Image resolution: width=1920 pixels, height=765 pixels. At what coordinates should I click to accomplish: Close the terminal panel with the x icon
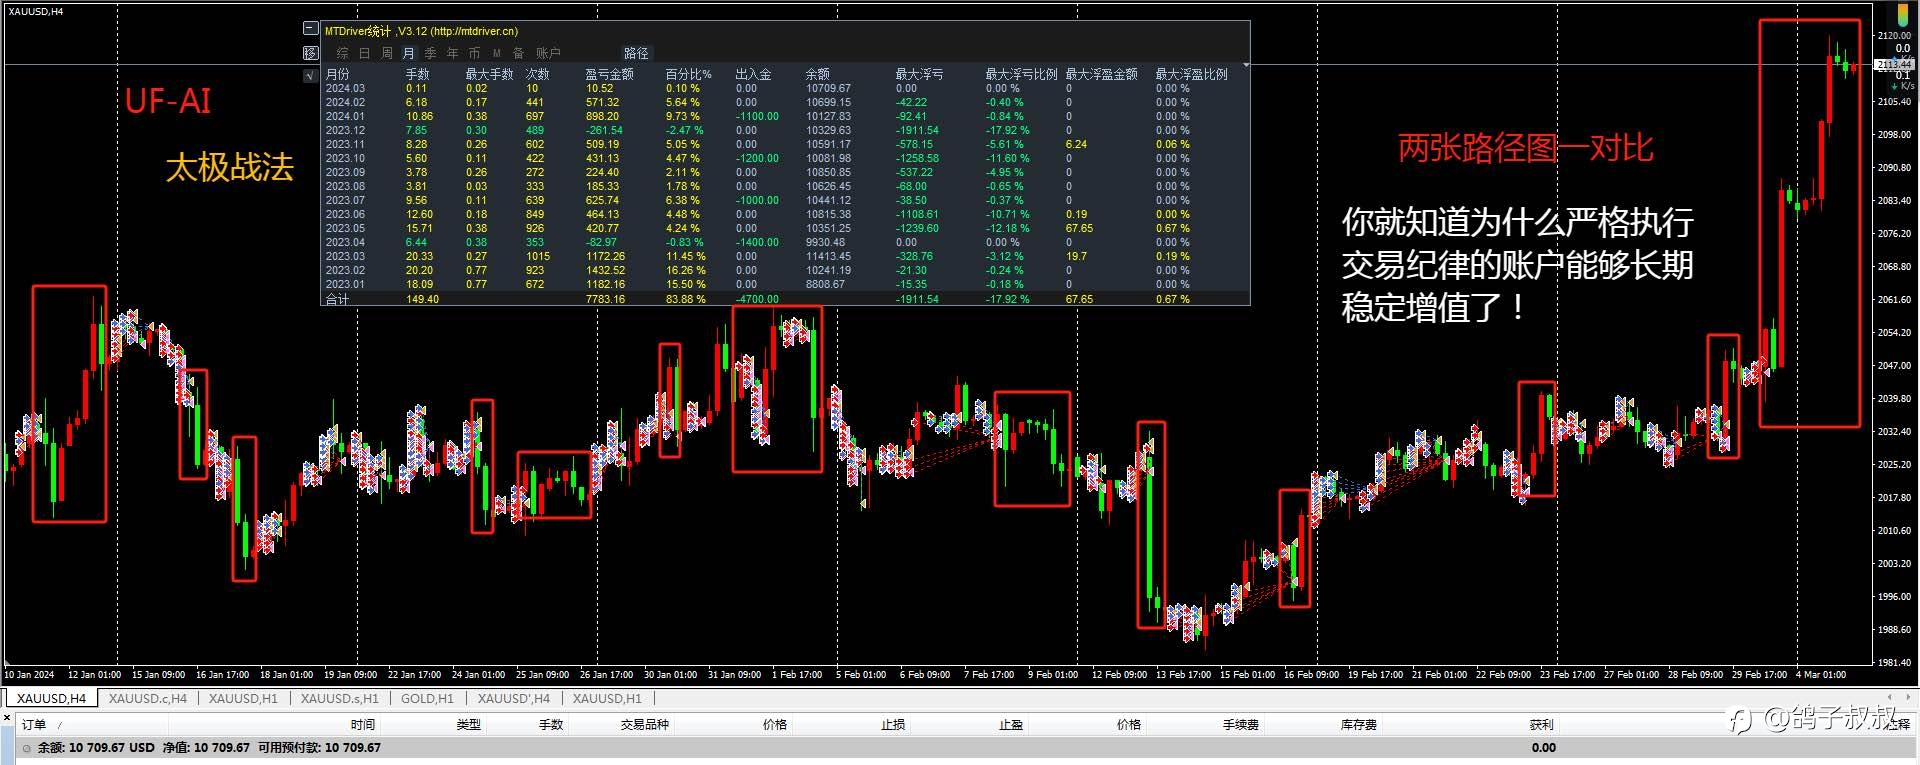click(x=8, y=716)
